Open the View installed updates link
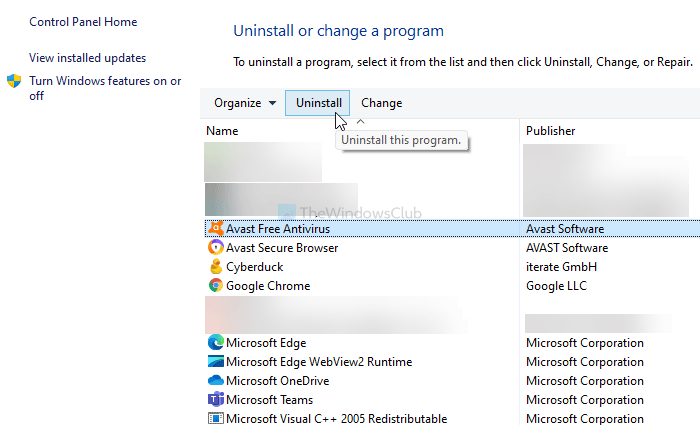 click(x=87, y=58)
